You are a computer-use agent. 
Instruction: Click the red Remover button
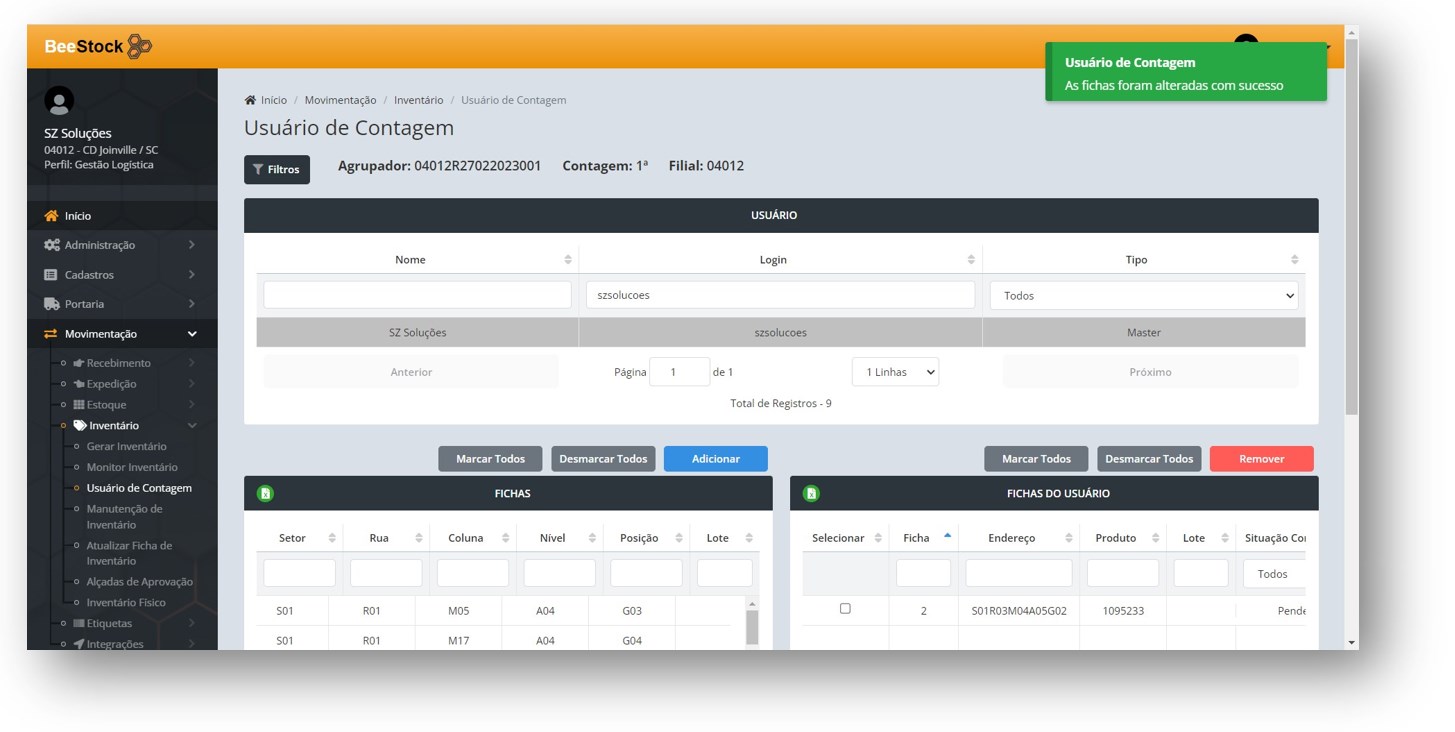click(1261, 459)
